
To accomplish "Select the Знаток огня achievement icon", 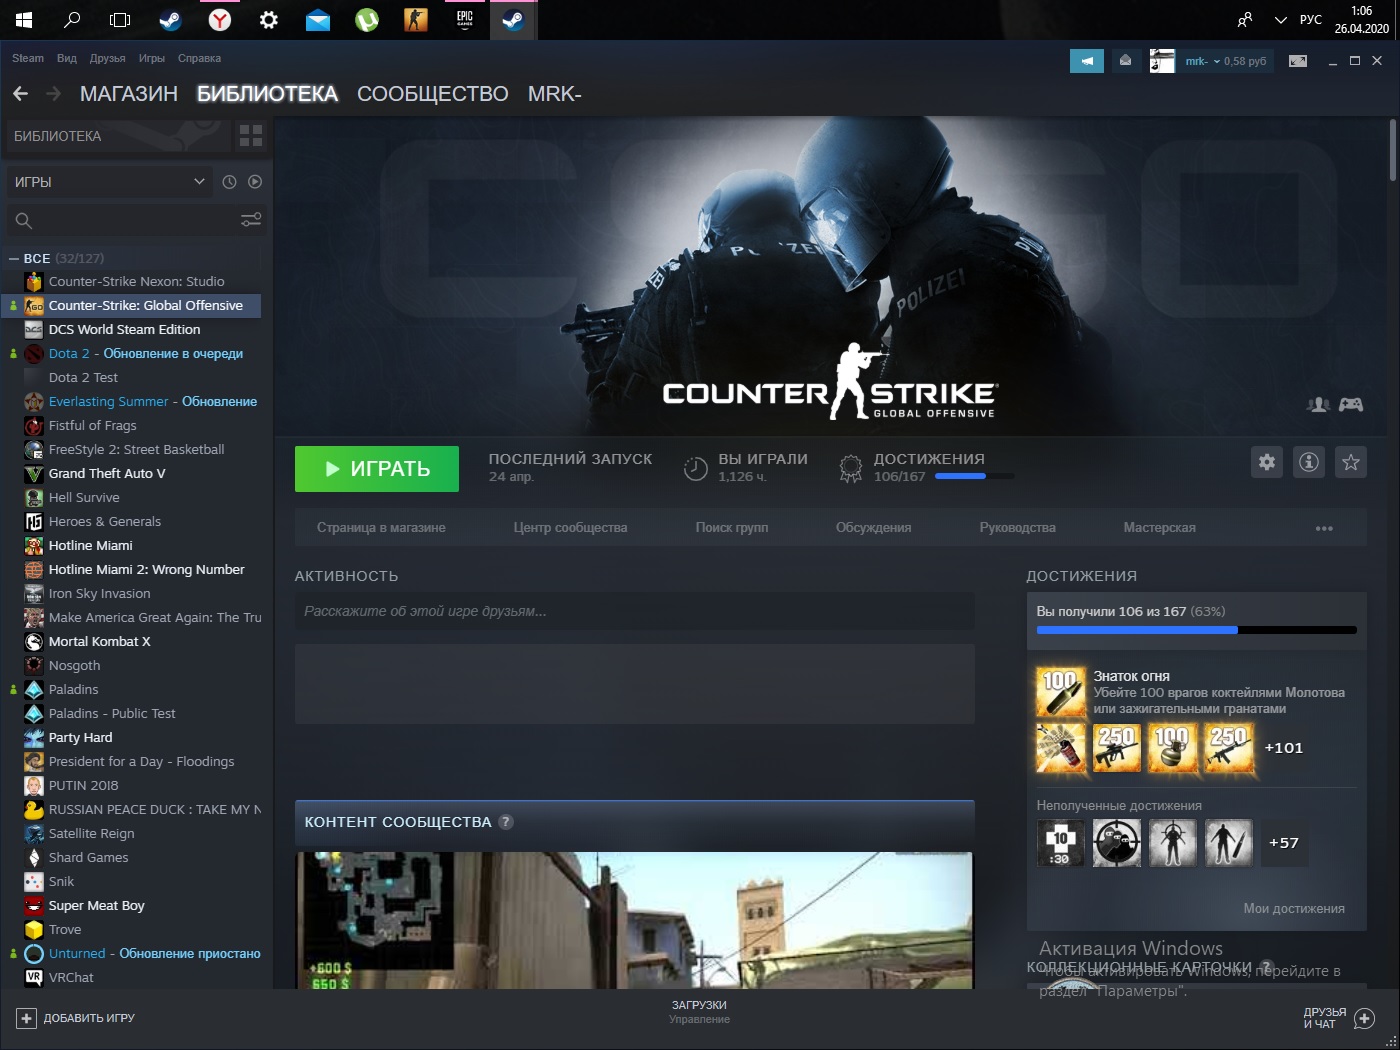I will (1060, 692).
